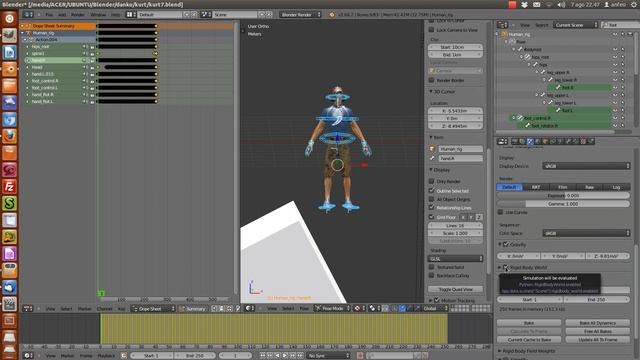This screenshot has height=360, width=640.
Task: Collapse the Action.004 channel group
Action: [x=25, y=40]
